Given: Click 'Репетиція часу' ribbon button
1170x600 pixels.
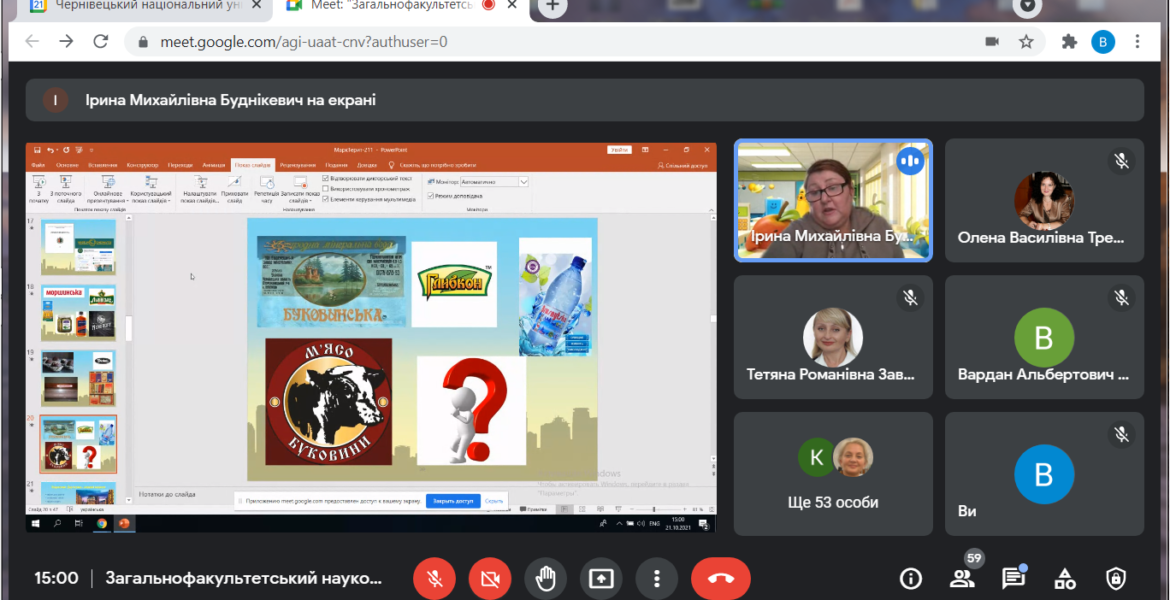Looking at the screenshot, I should click(266, 190).
